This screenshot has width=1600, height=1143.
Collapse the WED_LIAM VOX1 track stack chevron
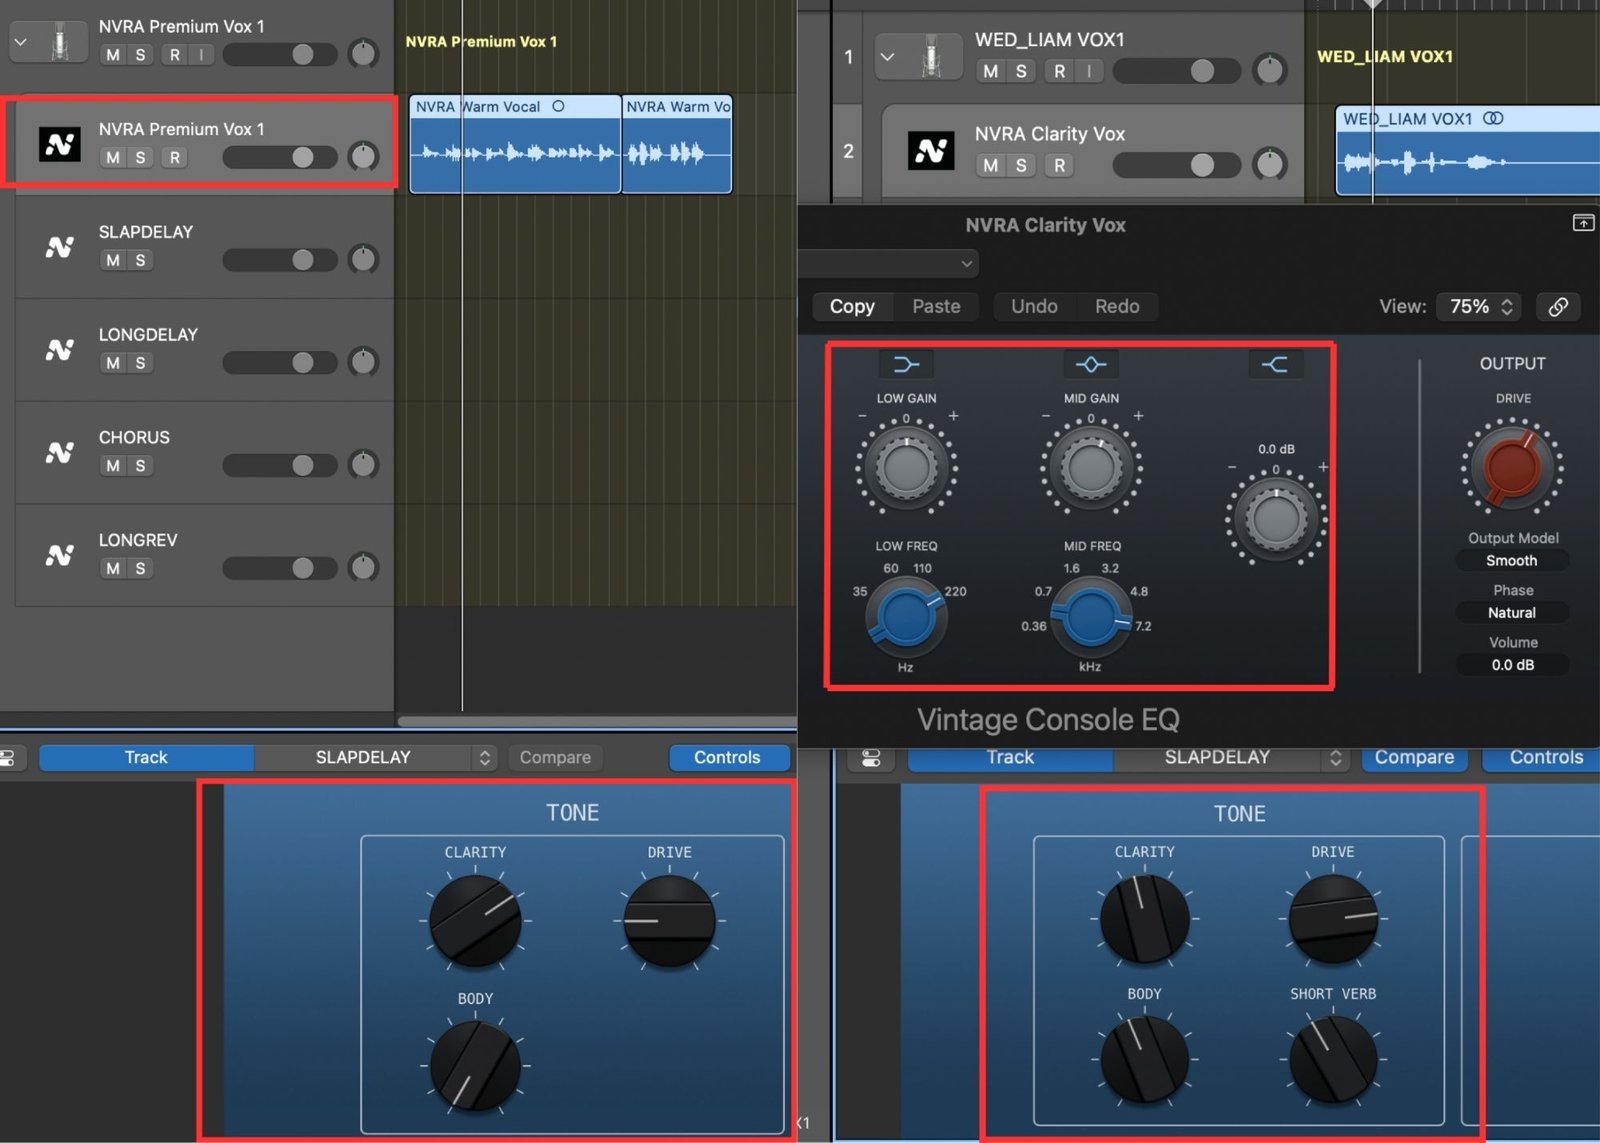coord(887,57)
